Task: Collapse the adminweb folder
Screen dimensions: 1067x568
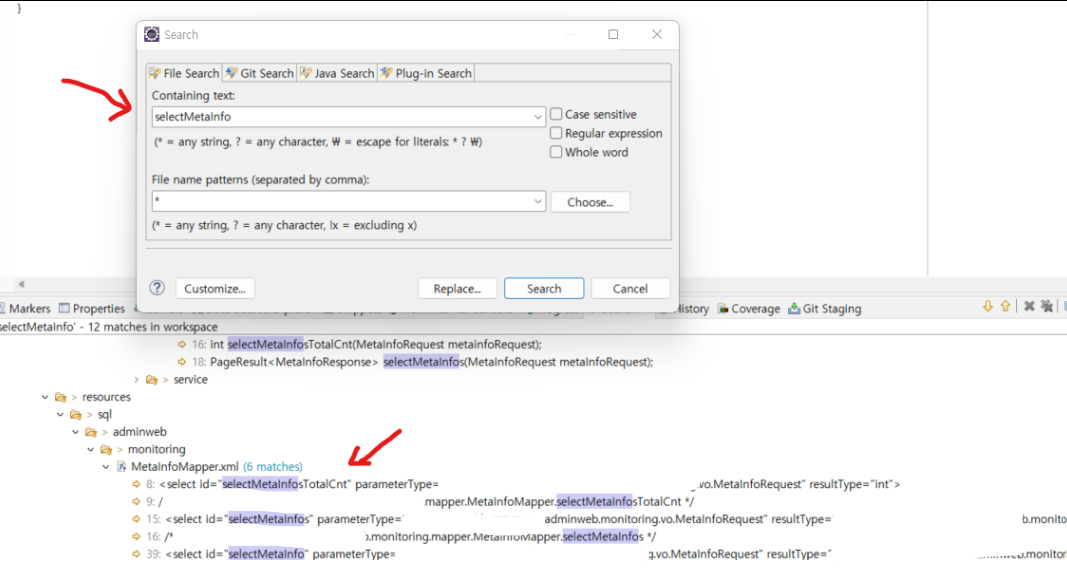Action: click(x=76, y=432)
